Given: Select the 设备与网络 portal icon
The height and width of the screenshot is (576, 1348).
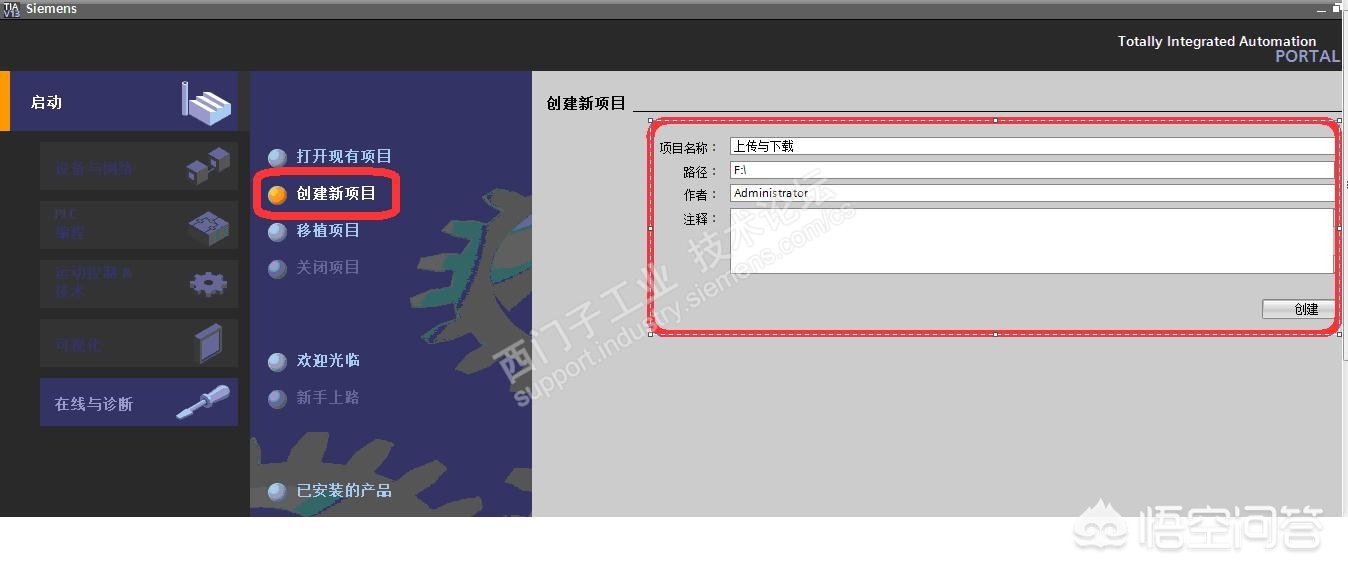Looking at the screenshot, I should pos(207,165).
